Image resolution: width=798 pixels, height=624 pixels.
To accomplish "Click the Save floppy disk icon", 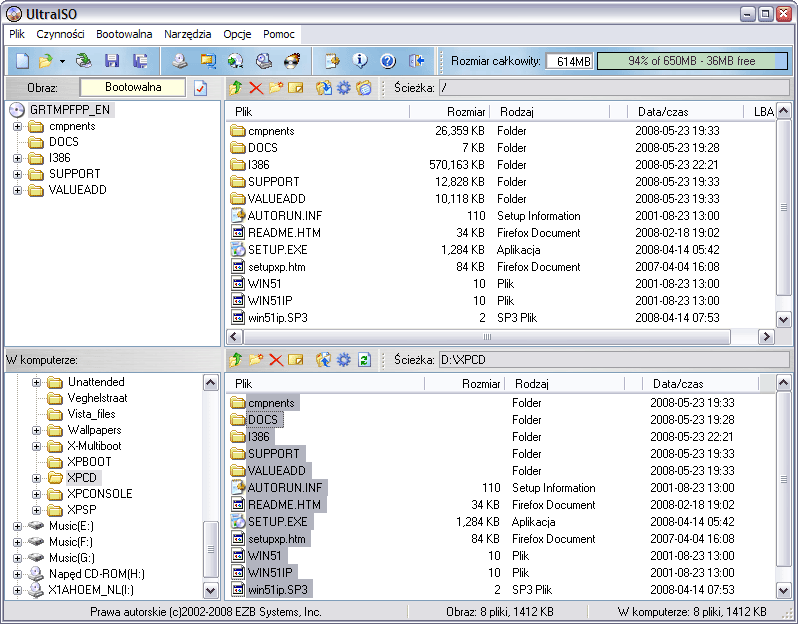I will (112, 61).
